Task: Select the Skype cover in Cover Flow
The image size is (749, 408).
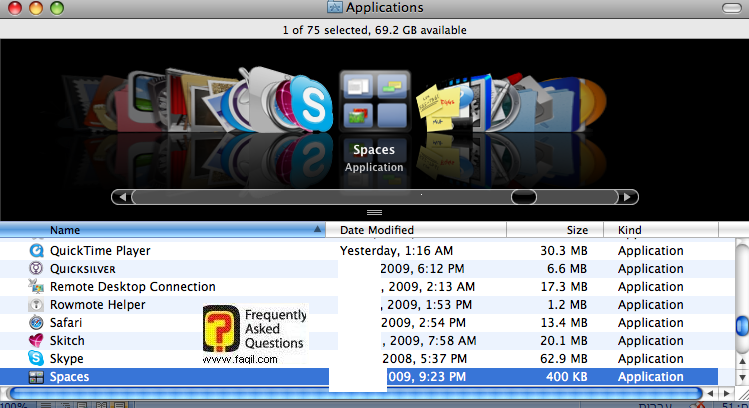Action: [x=311, y=105]
